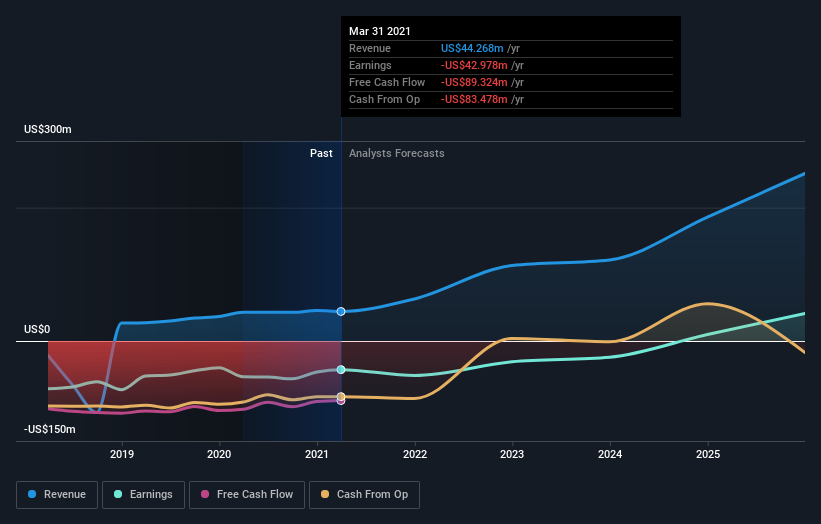Click the US$300m y-axis label
Viewport: 821px width, 524px height.
point(48,129)
